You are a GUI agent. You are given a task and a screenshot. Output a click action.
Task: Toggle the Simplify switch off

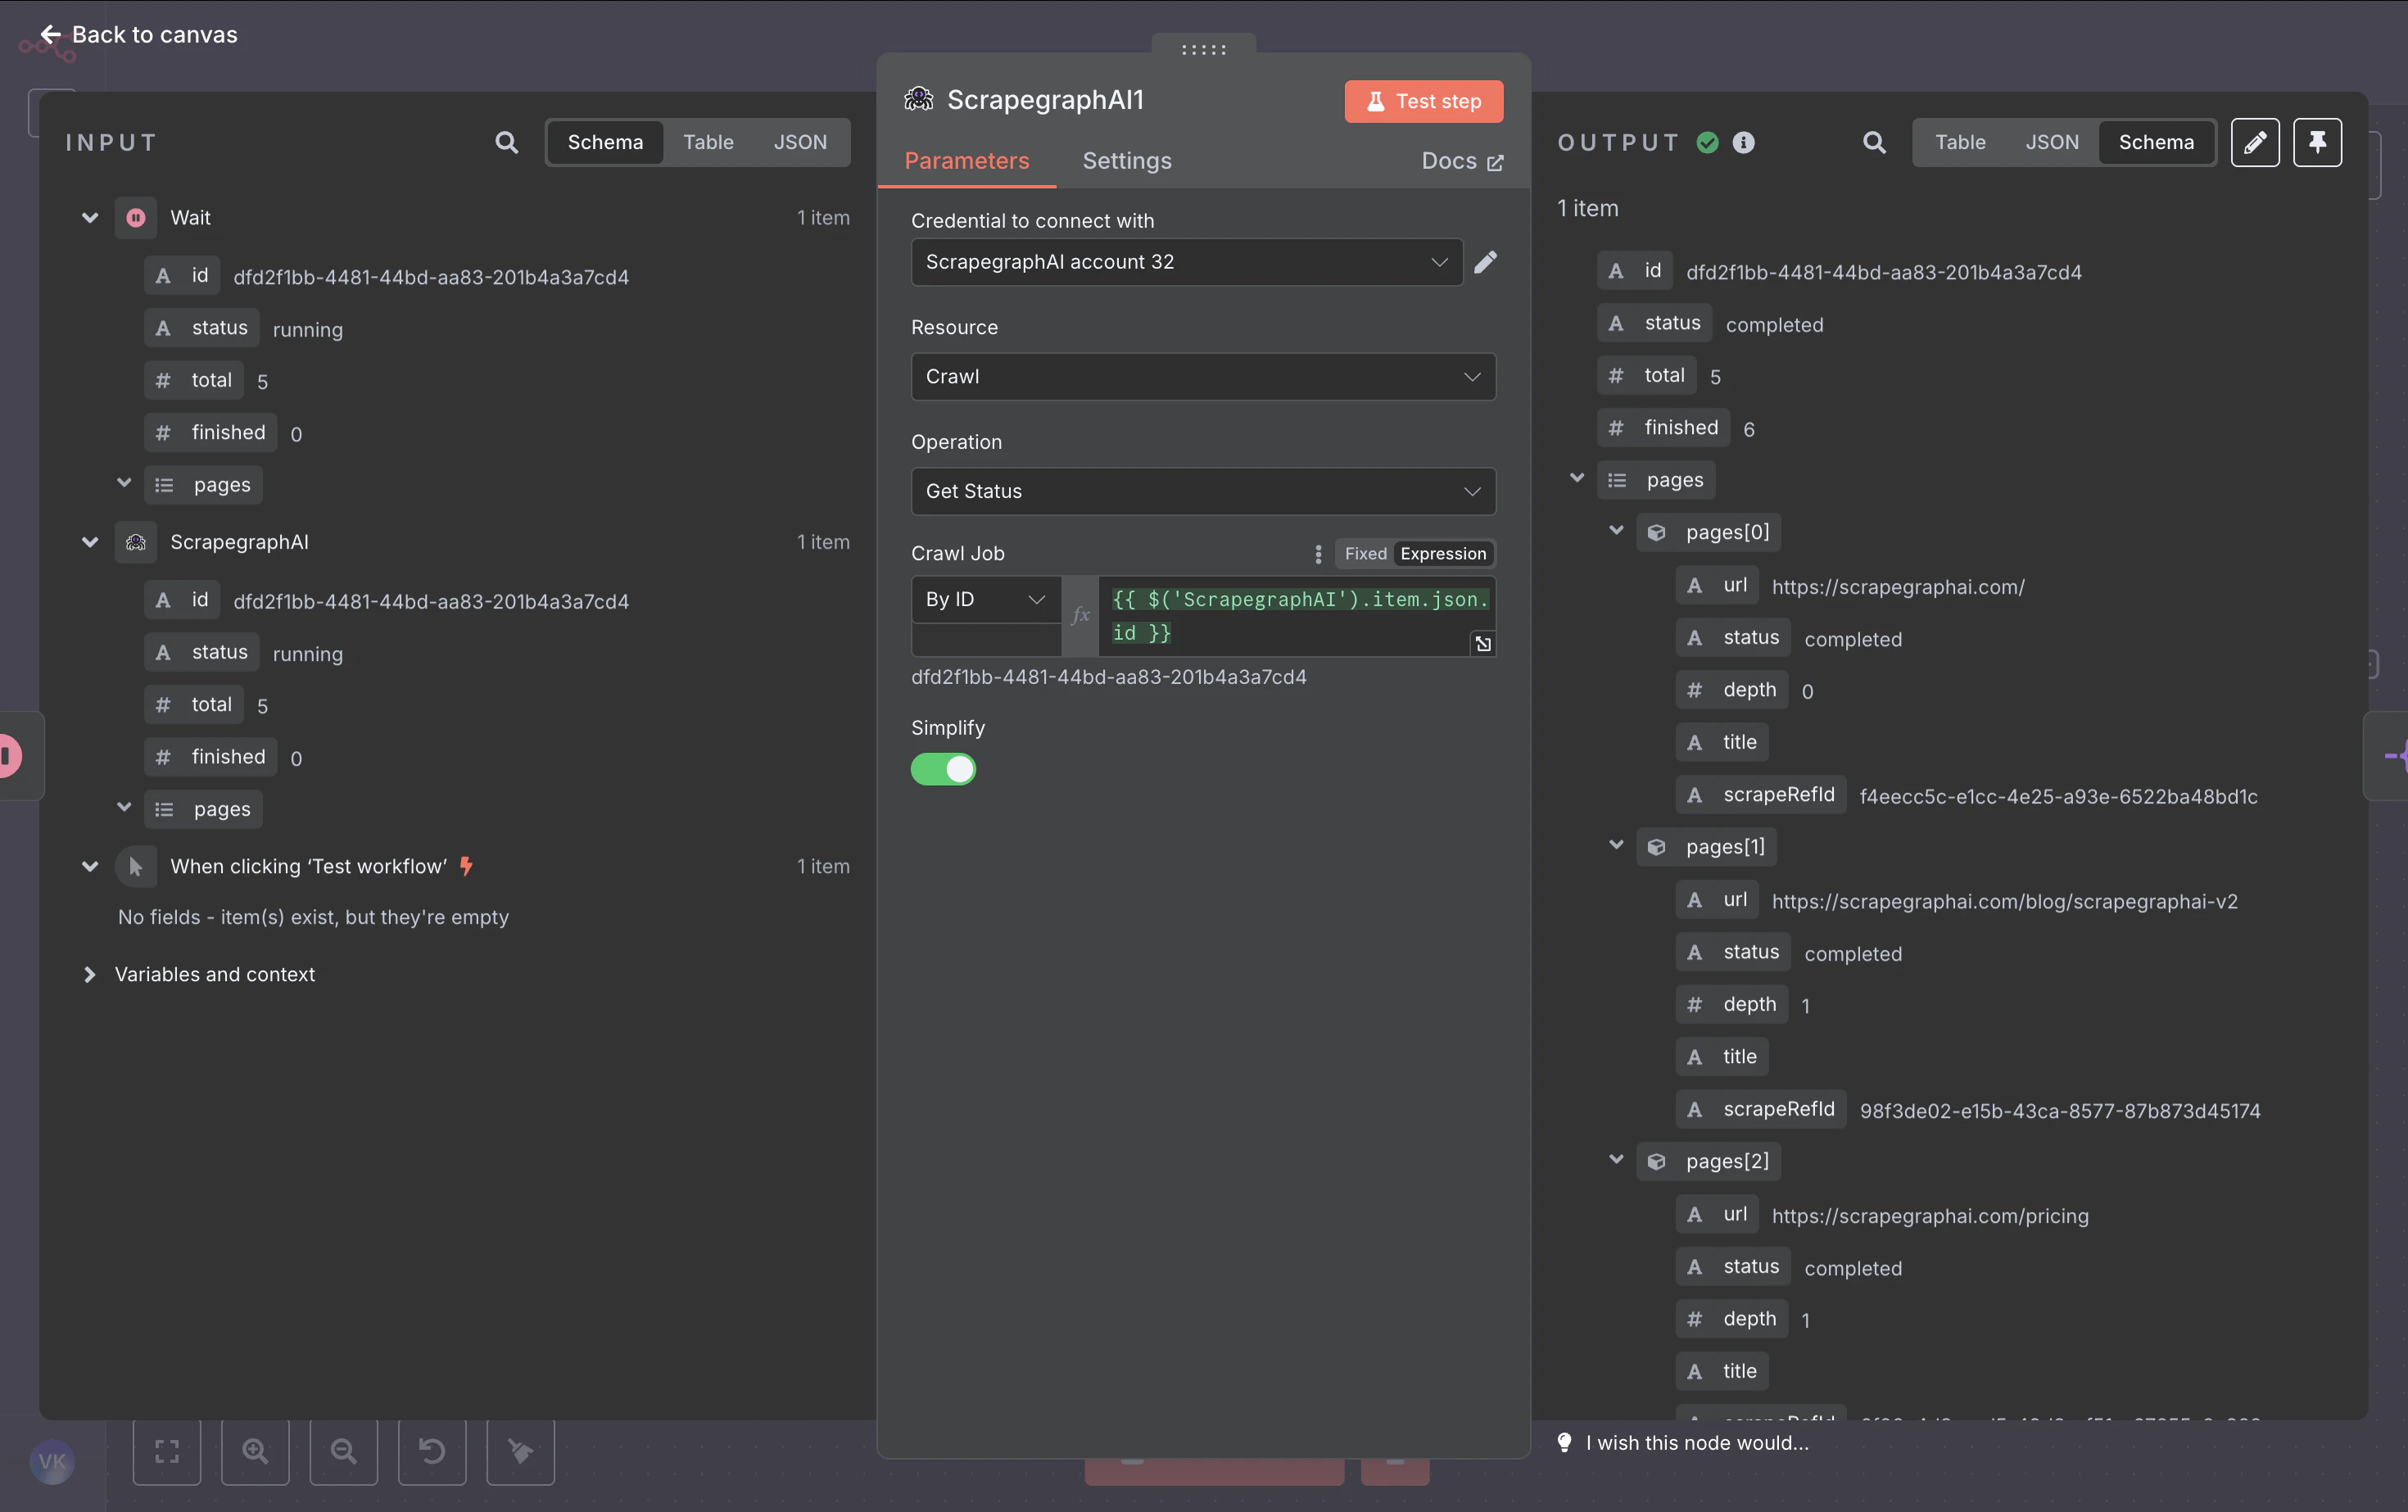coord(943,769)
